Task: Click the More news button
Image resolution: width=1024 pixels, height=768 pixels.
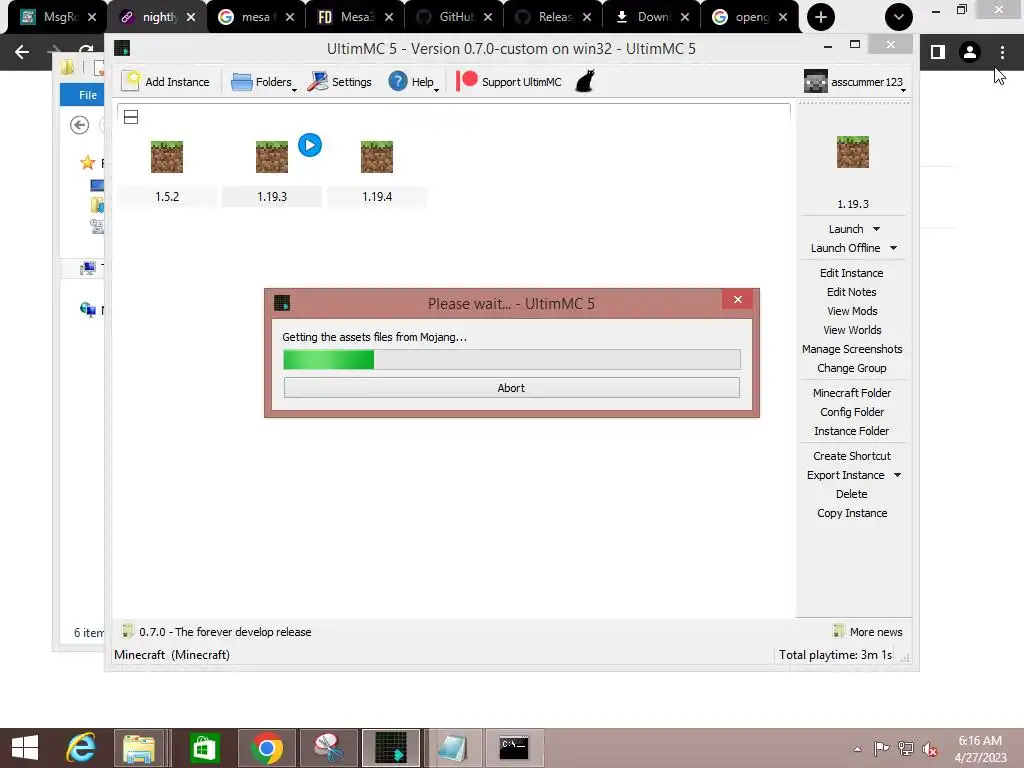Action: pos(868,632)
